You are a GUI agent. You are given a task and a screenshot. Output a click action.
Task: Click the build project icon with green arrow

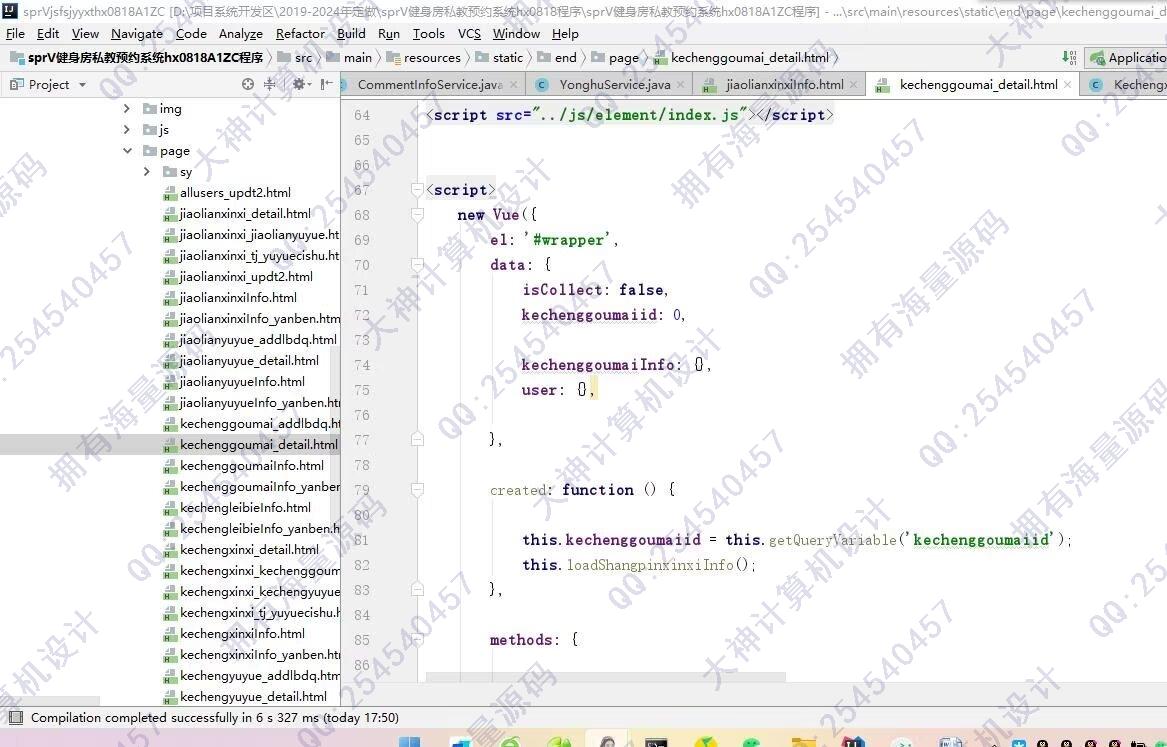pyautogui.click(x=1069, y=57)
